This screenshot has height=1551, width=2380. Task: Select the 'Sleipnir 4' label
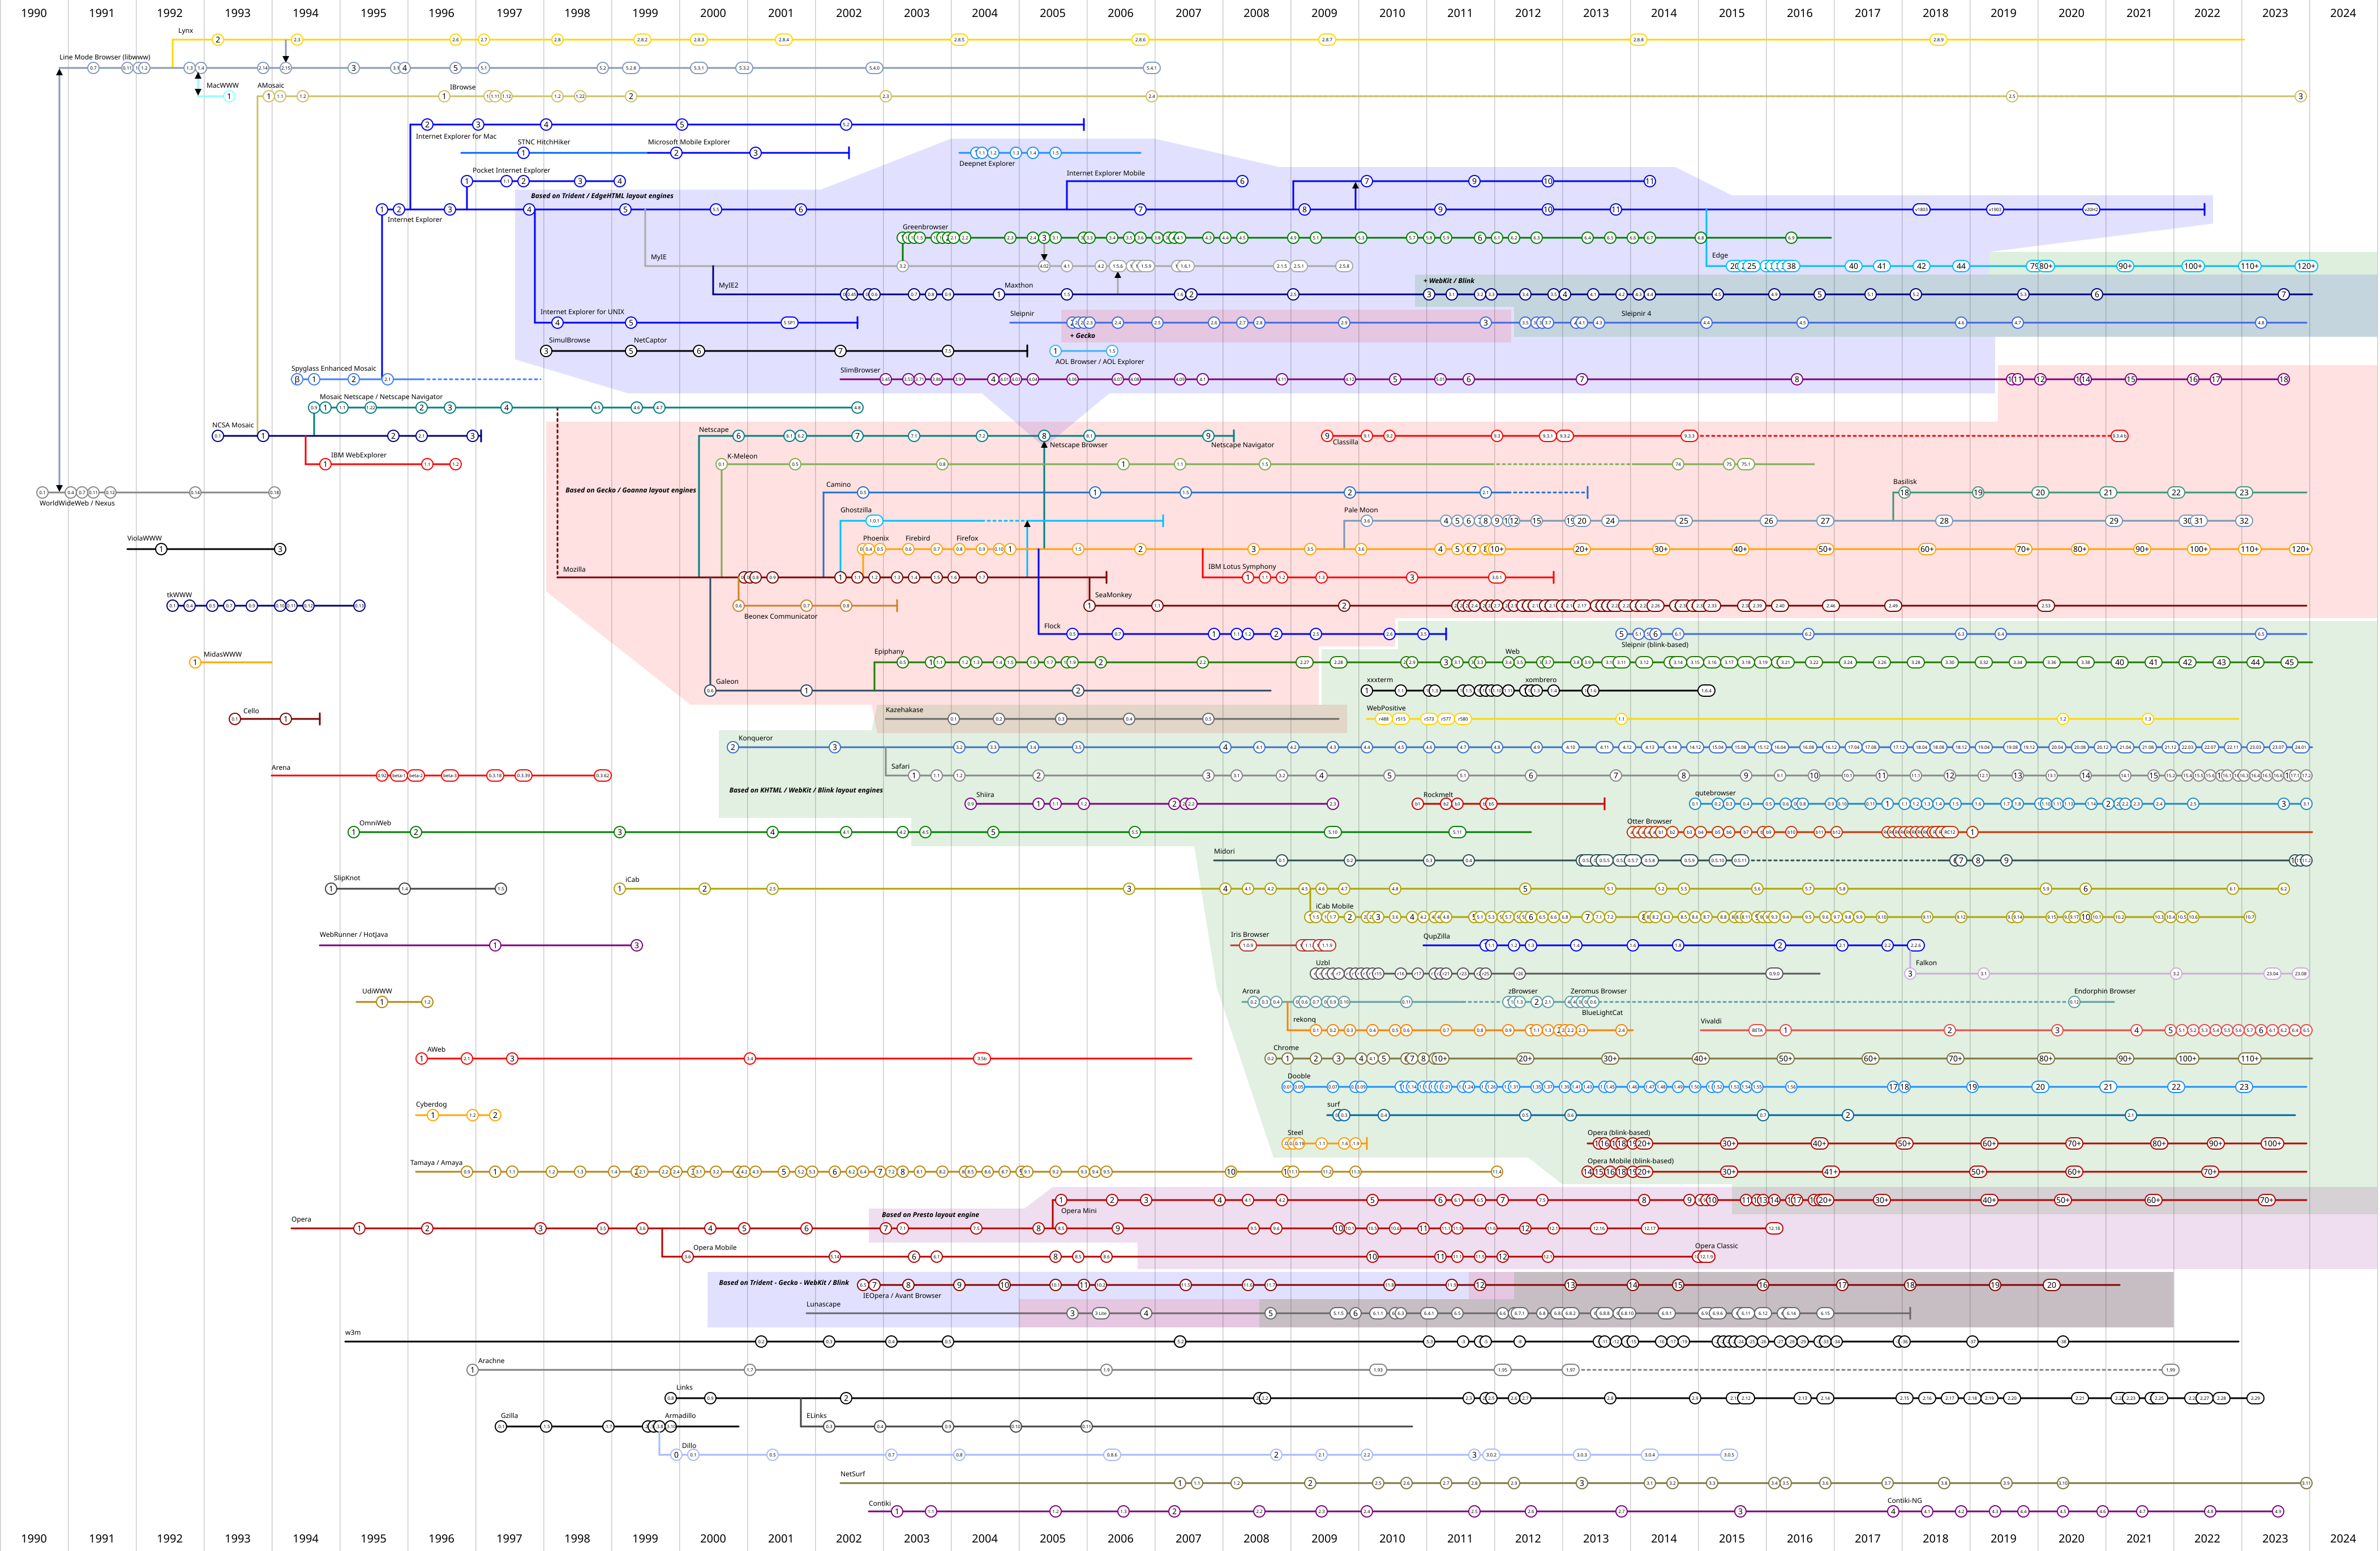coord(1636,314)
